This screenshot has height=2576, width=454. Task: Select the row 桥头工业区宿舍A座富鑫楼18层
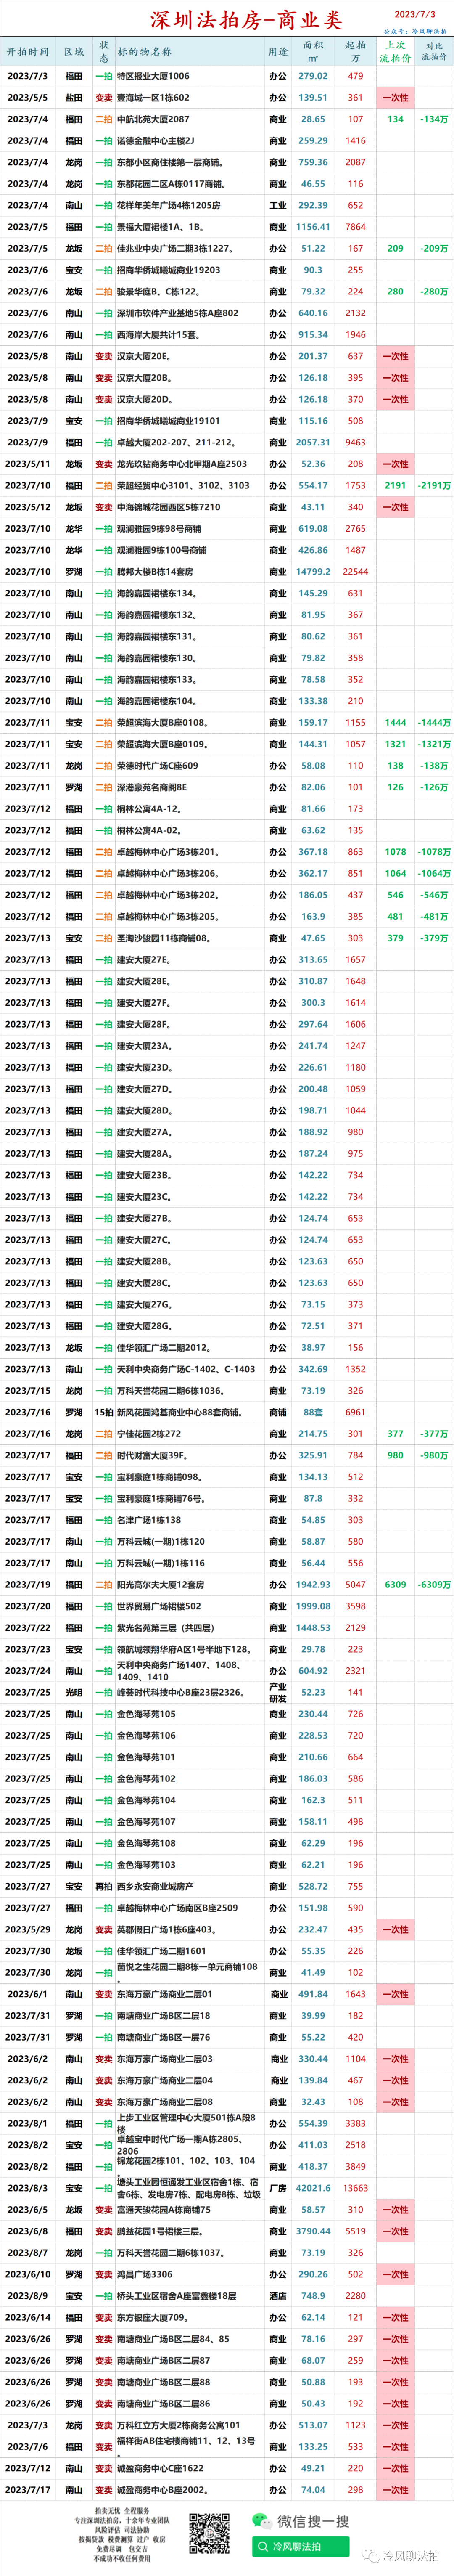point(227,2296)
